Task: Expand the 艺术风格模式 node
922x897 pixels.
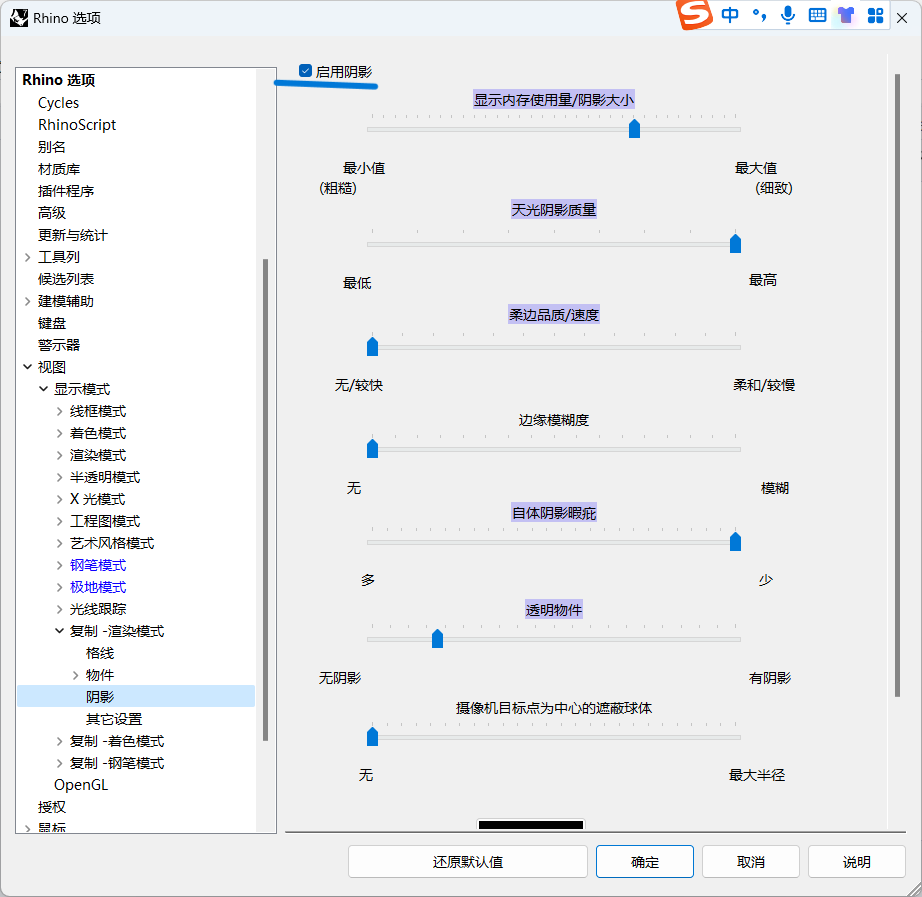Action: [59, 543]
